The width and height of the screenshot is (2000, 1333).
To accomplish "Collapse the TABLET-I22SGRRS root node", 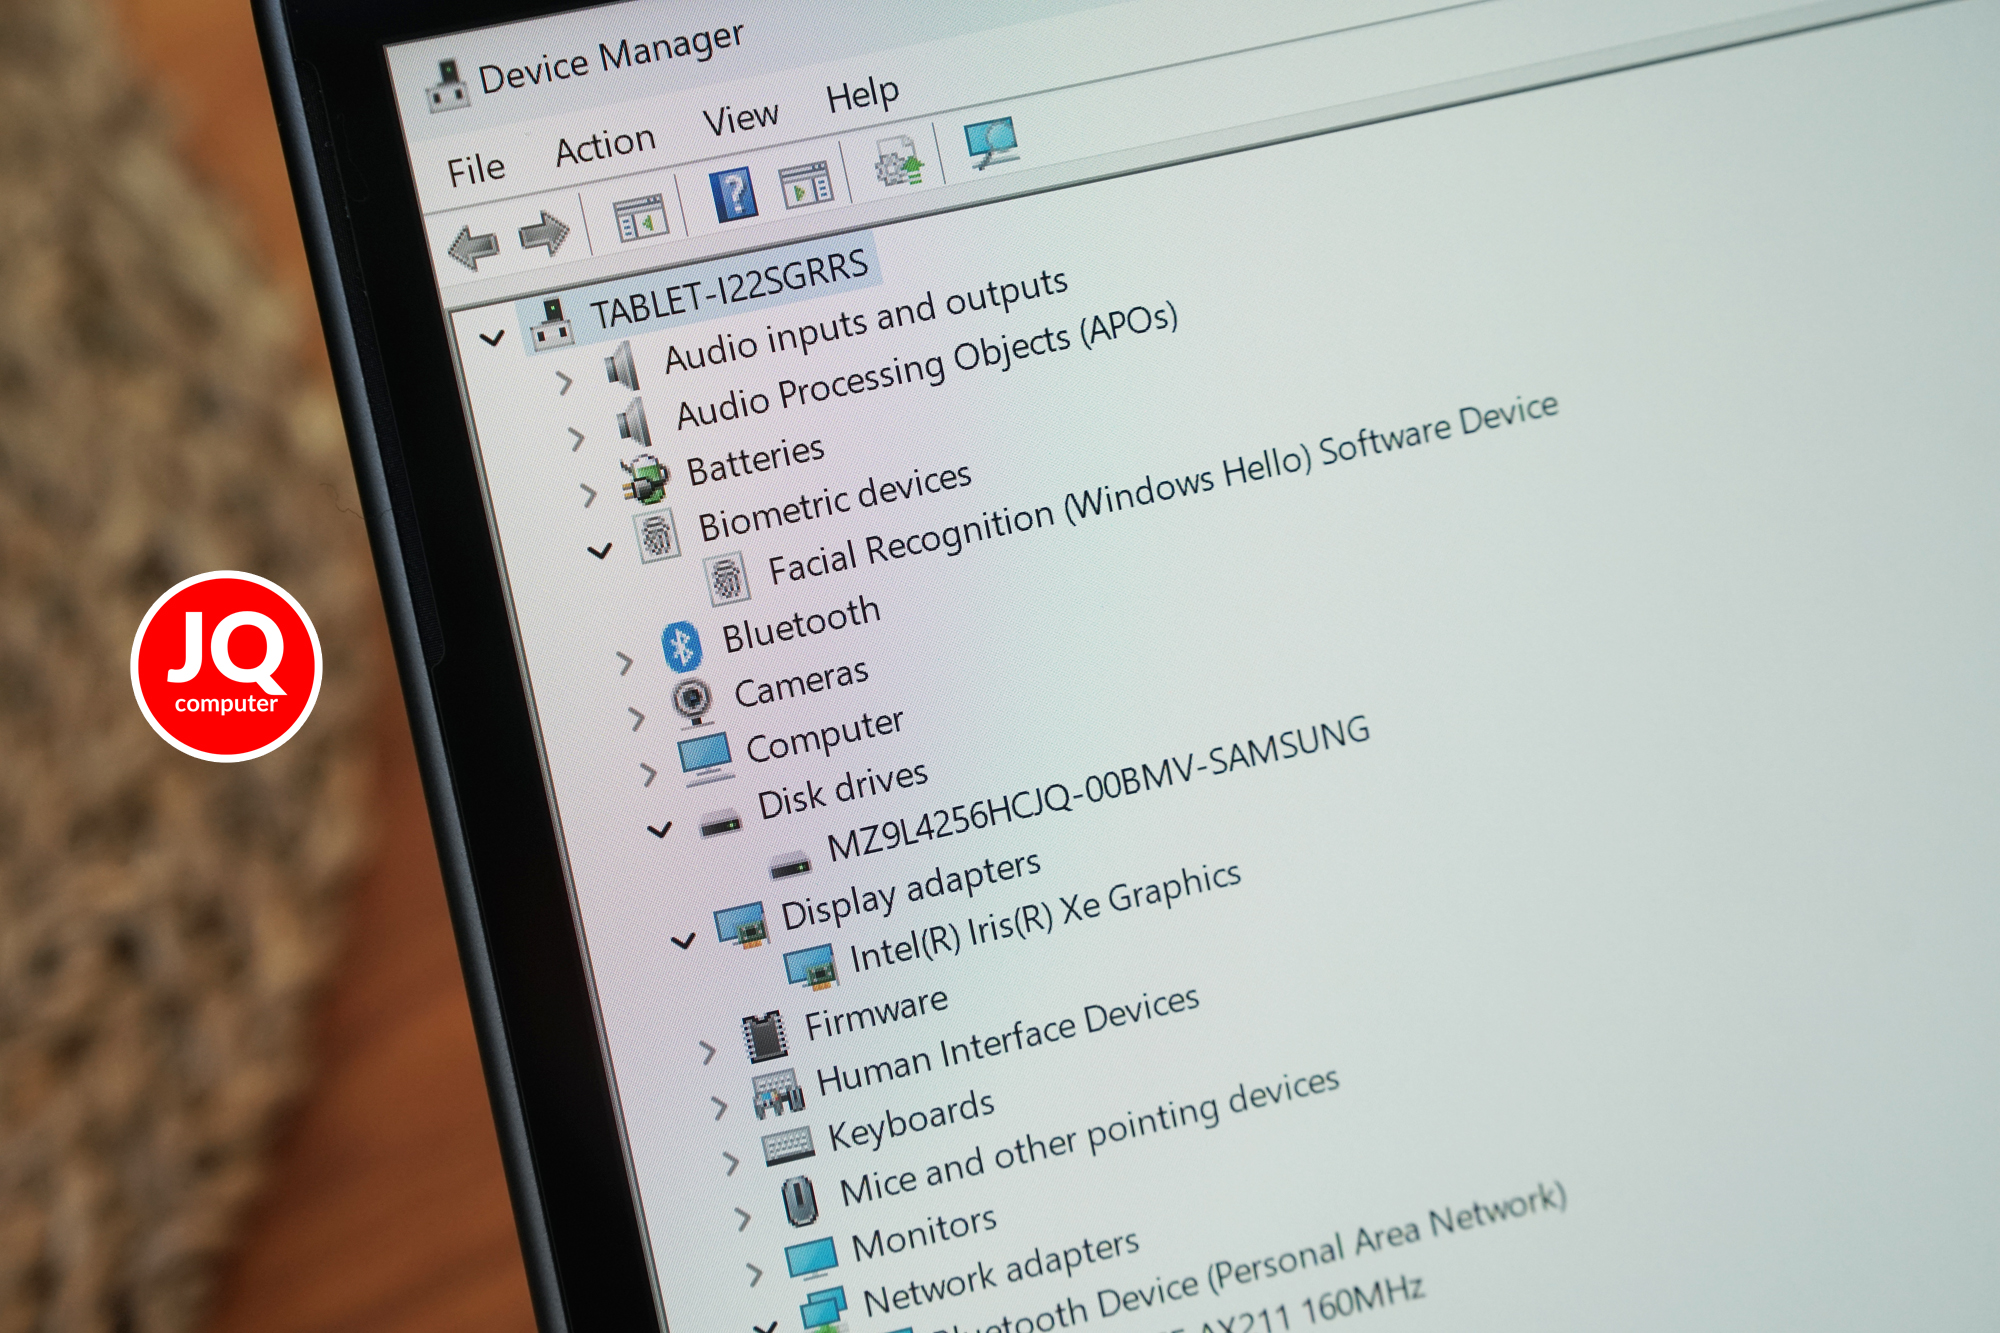I will click(491, 339).
